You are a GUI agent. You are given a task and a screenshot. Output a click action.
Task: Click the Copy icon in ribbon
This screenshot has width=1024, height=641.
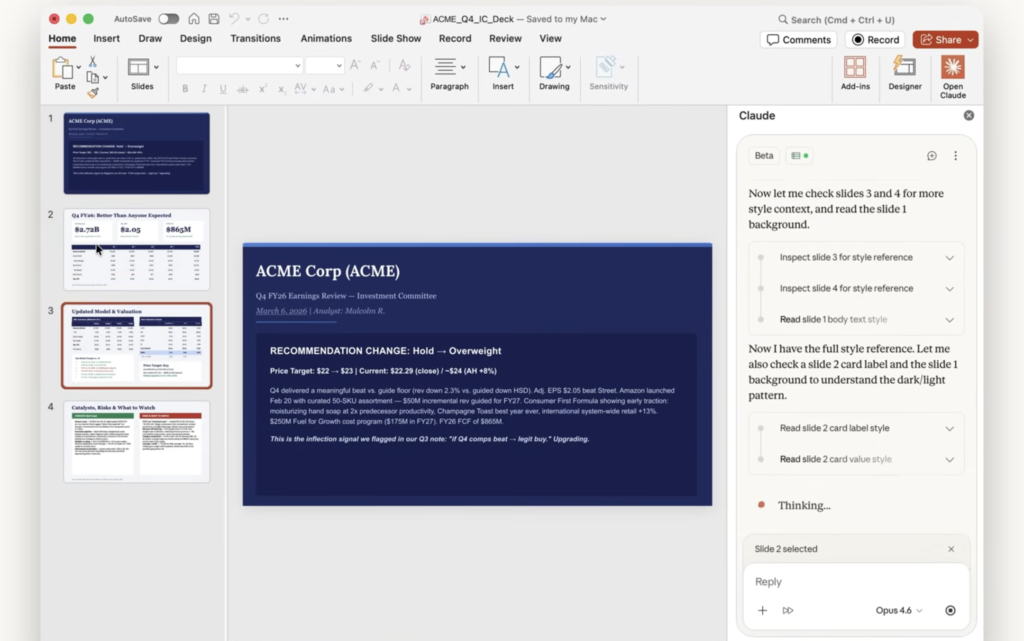point(93,78)
